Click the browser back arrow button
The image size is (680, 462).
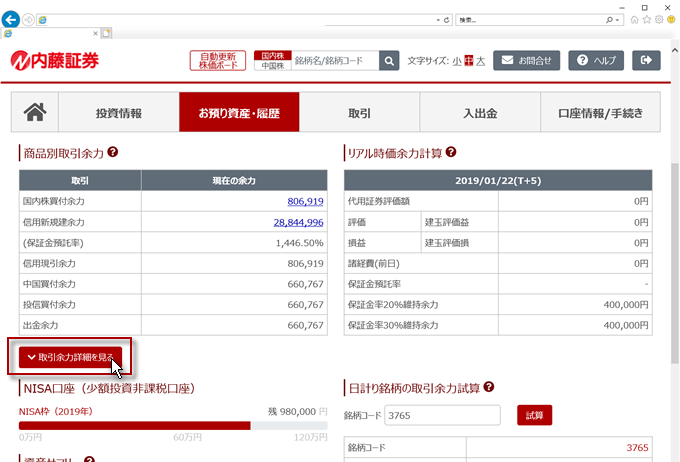point(11,19)
